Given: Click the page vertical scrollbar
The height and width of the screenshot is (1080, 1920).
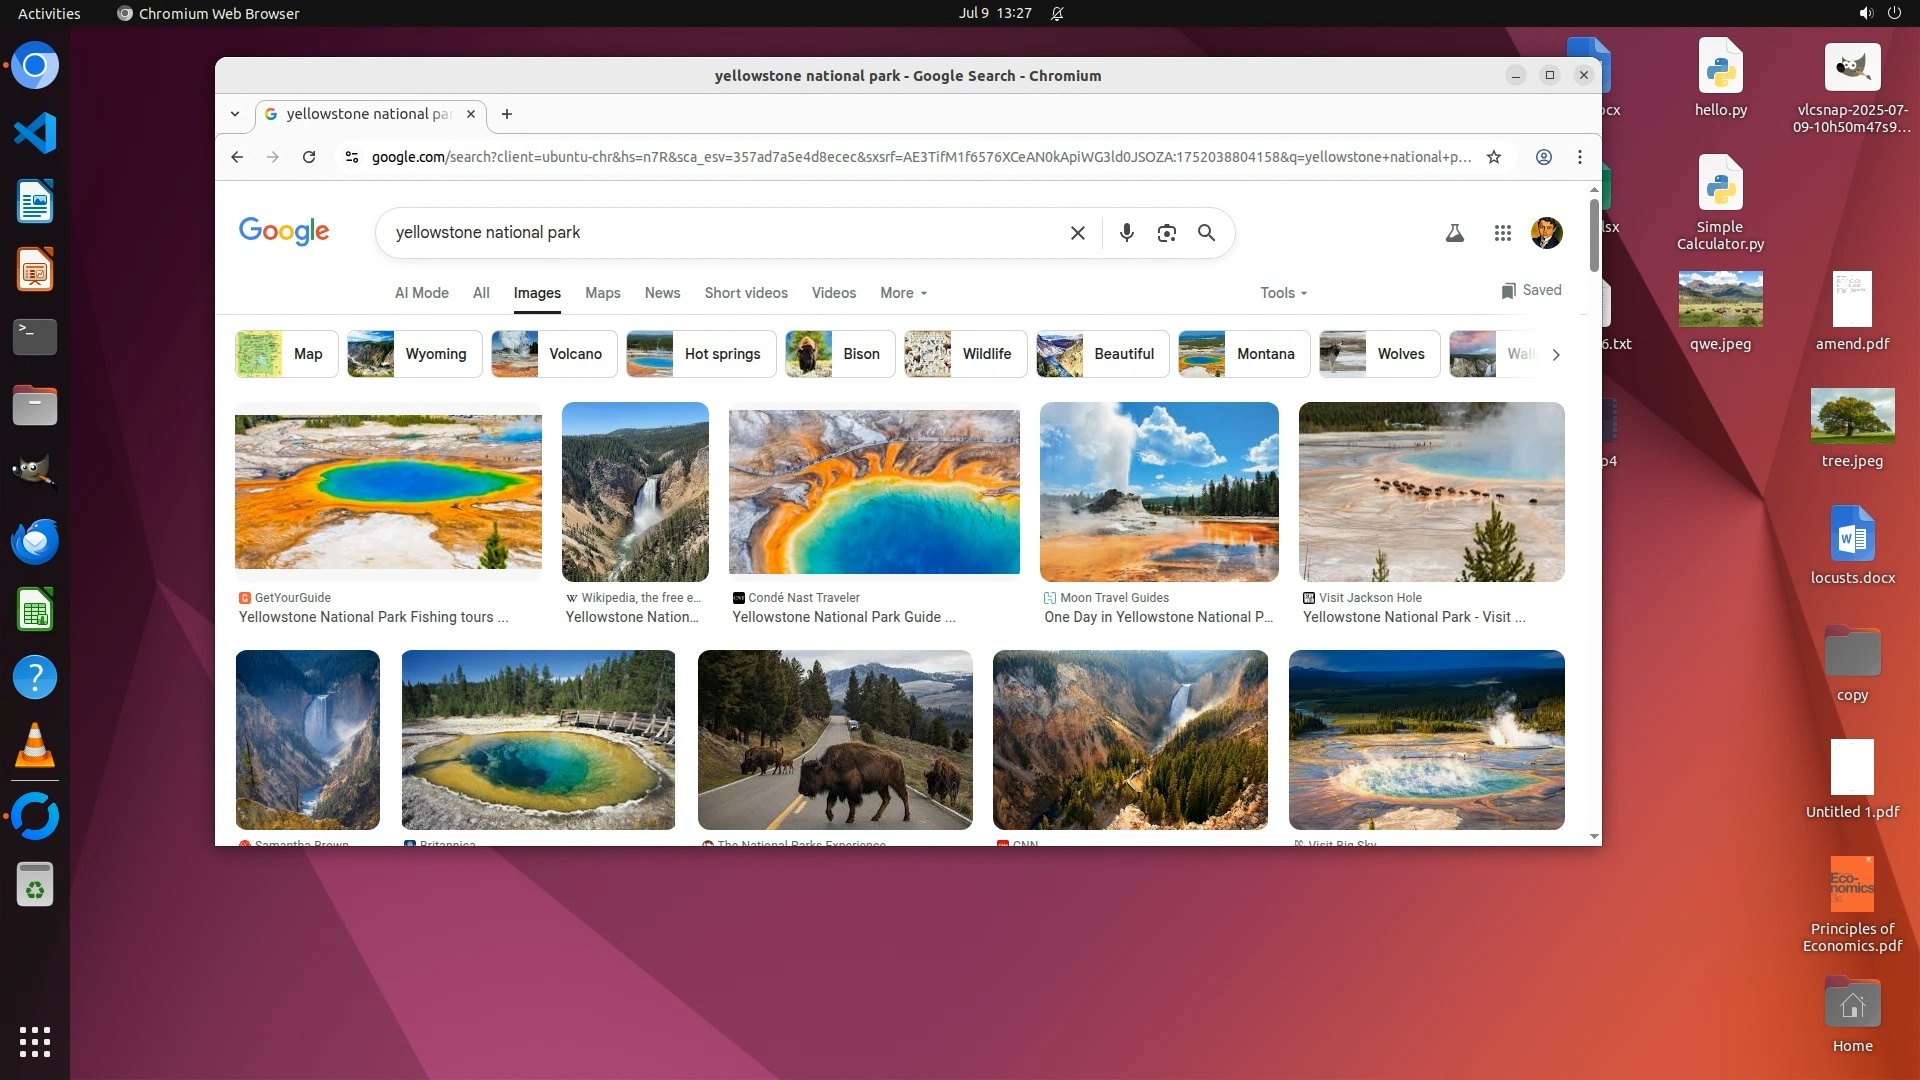Looking at the screenshot, I should tap(1593, 235).
